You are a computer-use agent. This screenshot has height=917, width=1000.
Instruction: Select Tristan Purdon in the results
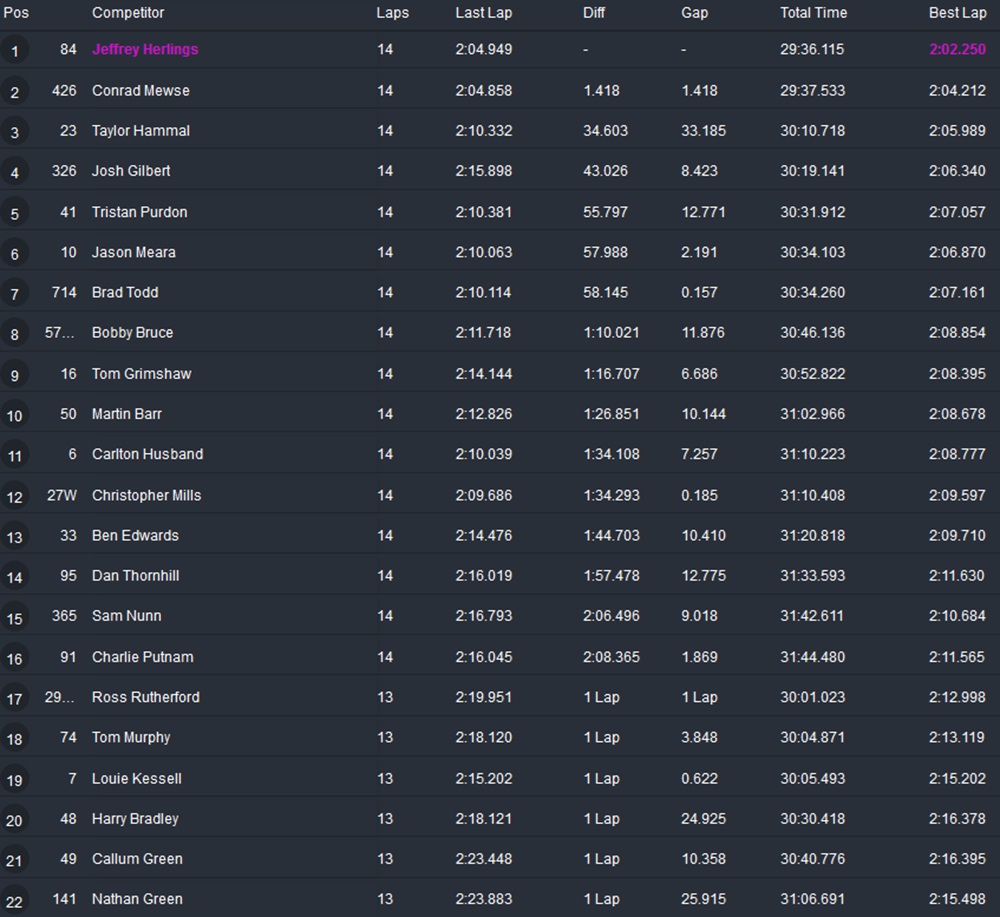pos(139,212)
